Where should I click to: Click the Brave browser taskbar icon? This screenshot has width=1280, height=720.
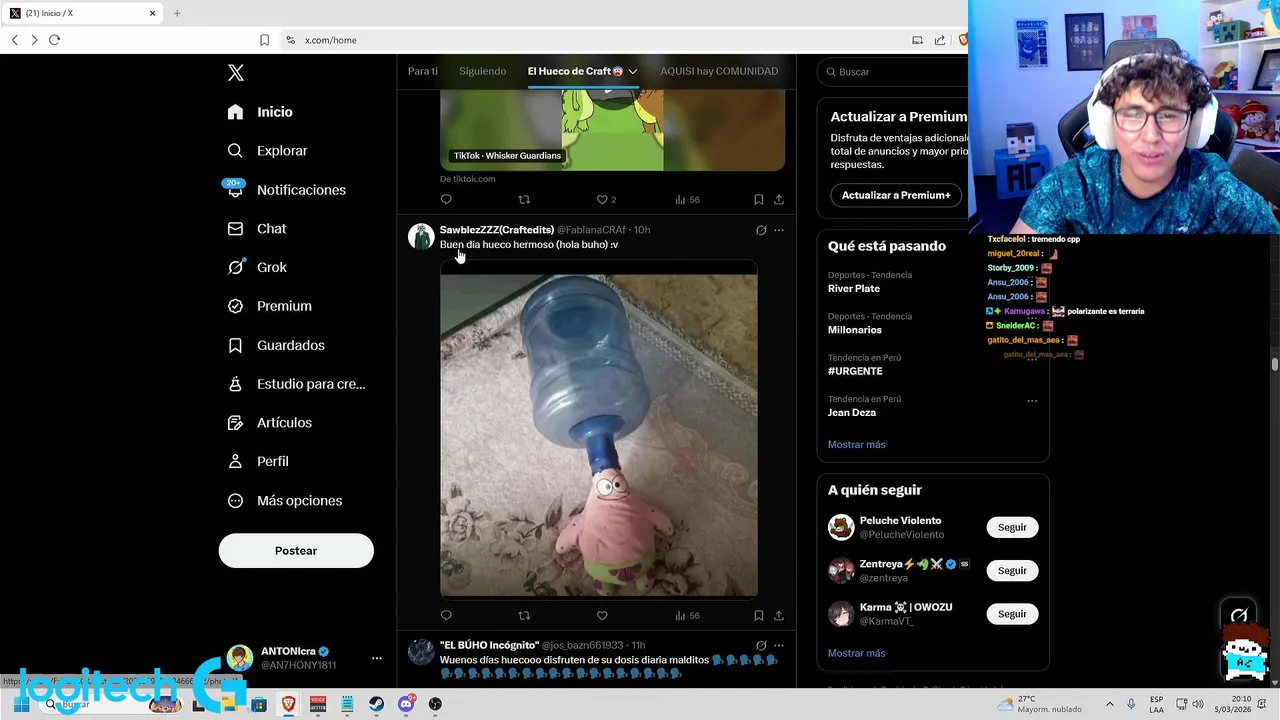289,704
